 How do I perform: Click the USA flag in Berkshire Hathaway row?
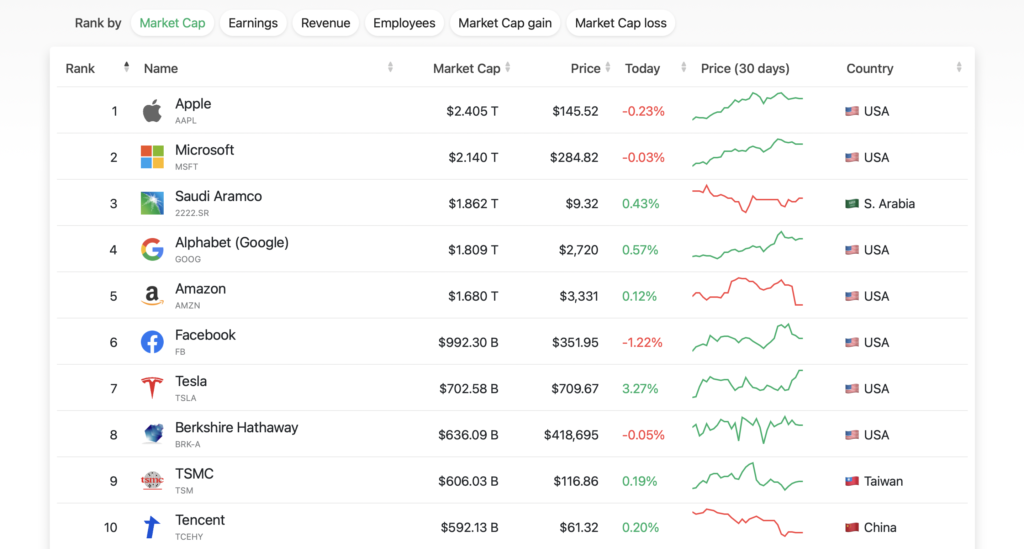[x=852, y=435]
